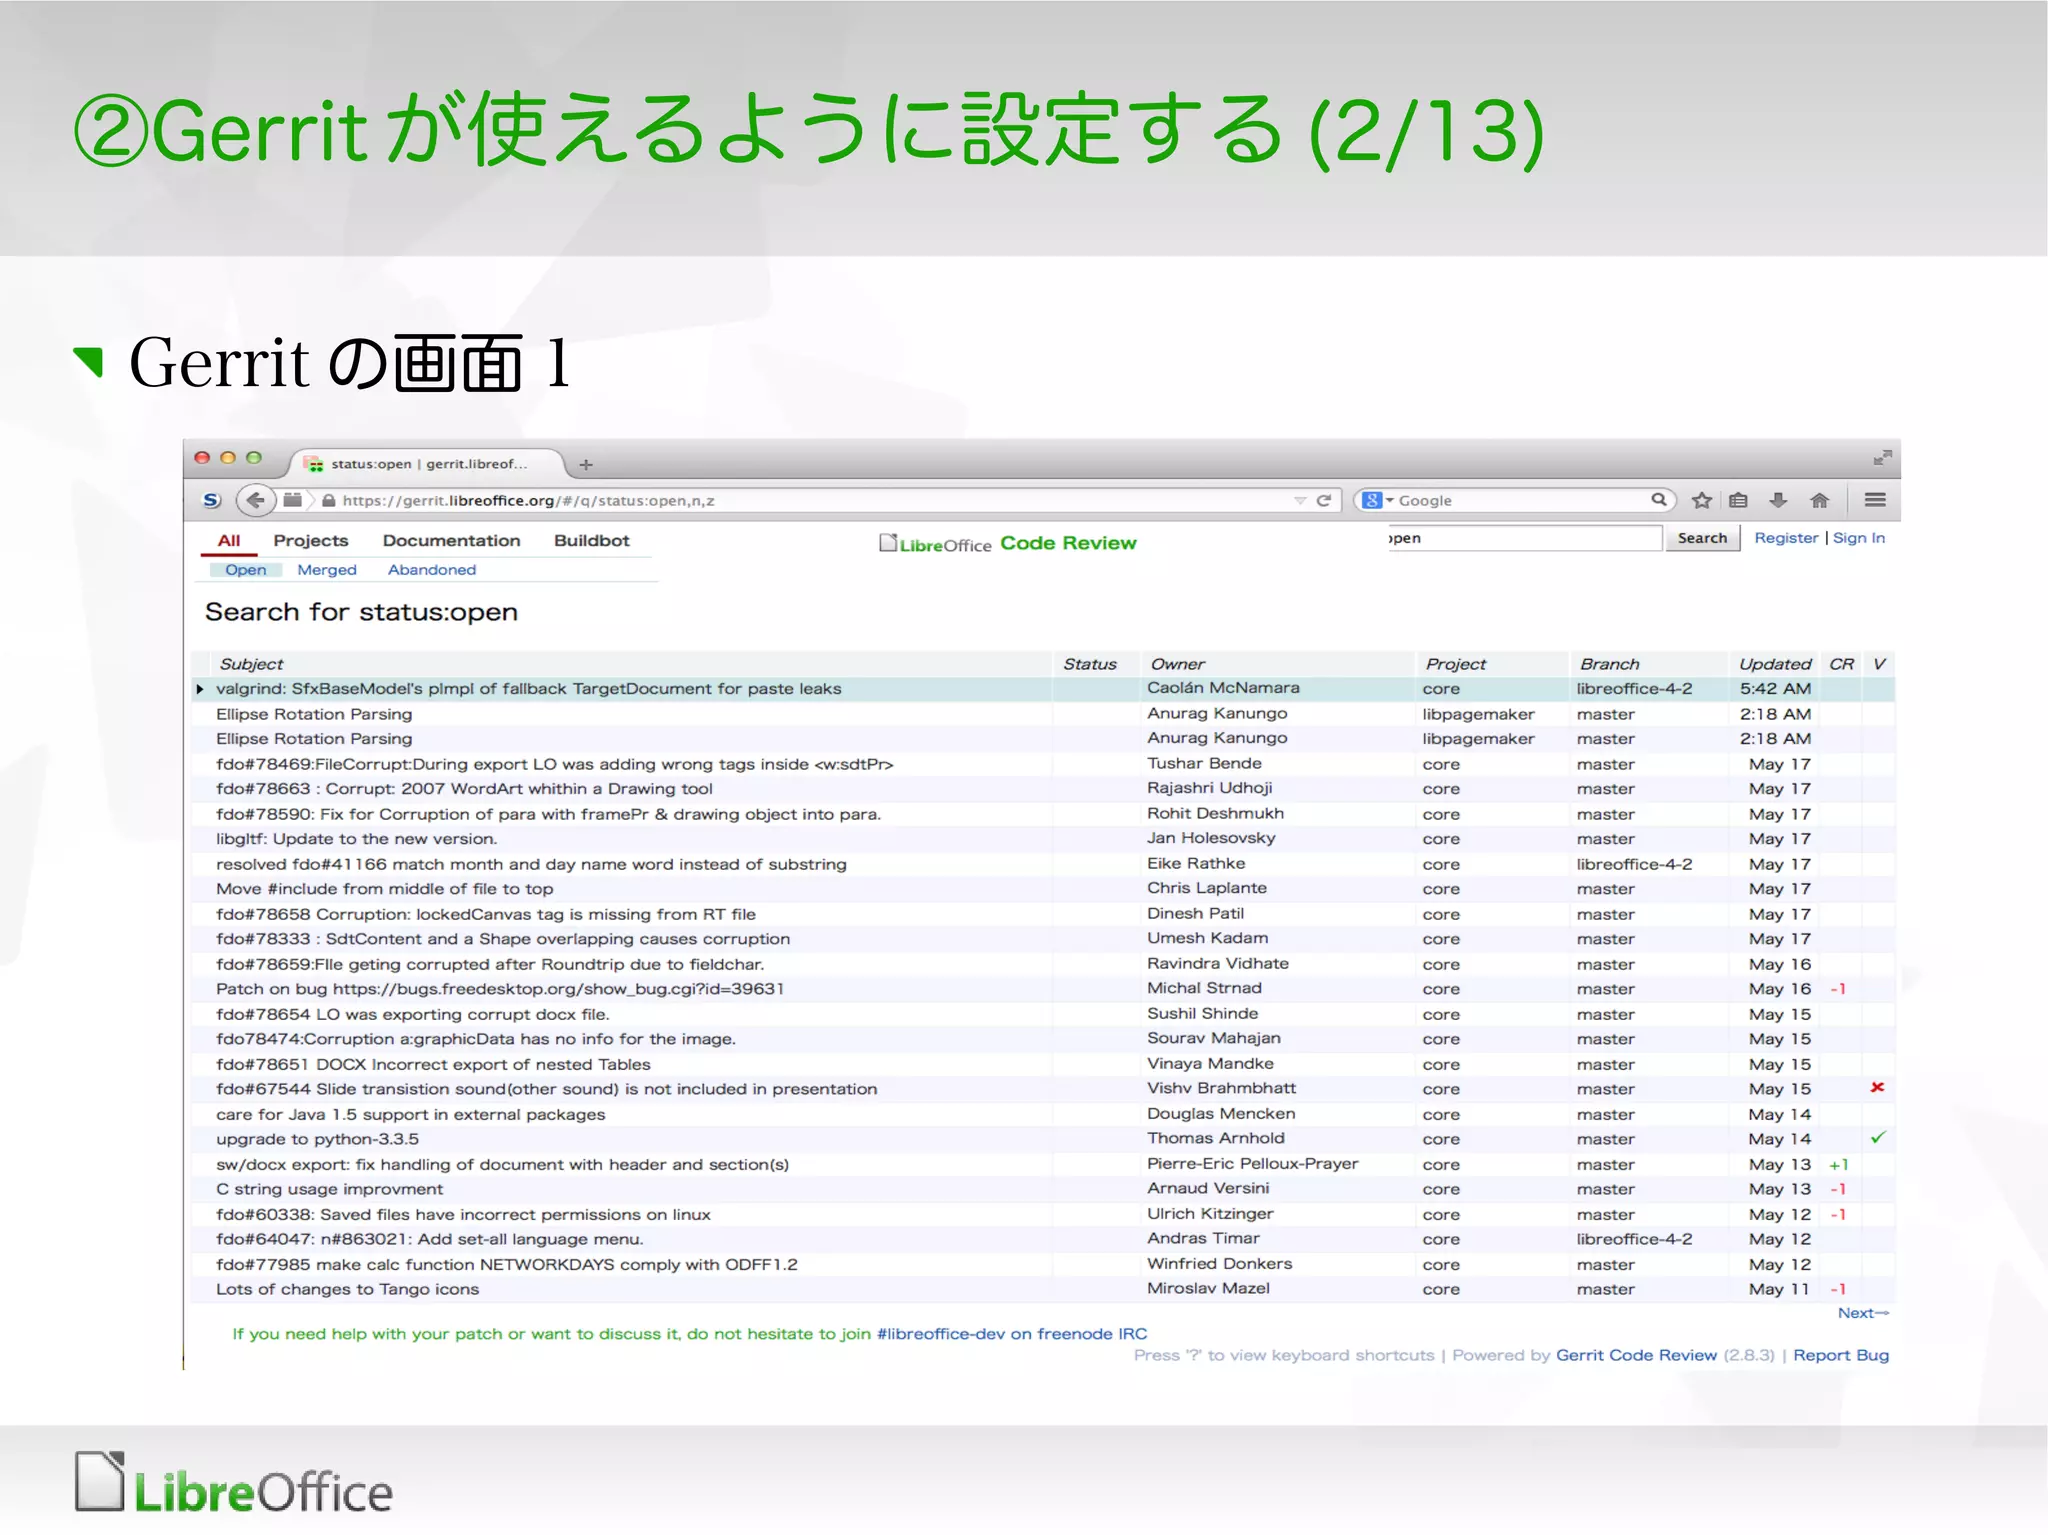
Task: Enter full screen with the expand arrows icon
Action: 1882,458
